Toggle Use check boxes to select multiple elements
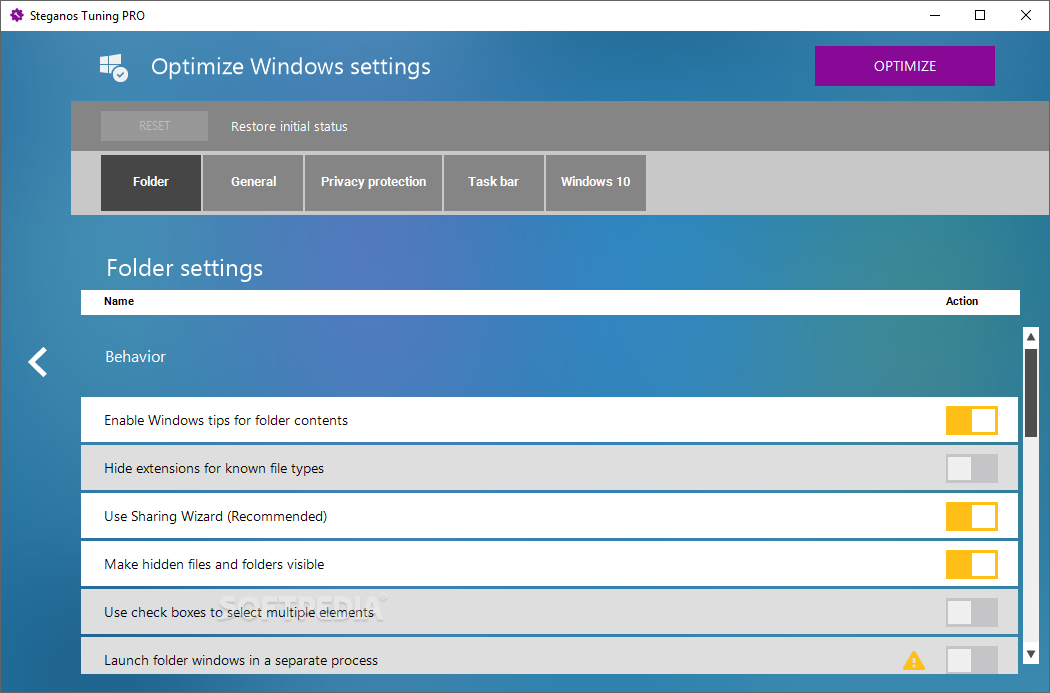The width and height of the screenshot is (1050, 693). [972, 613]
